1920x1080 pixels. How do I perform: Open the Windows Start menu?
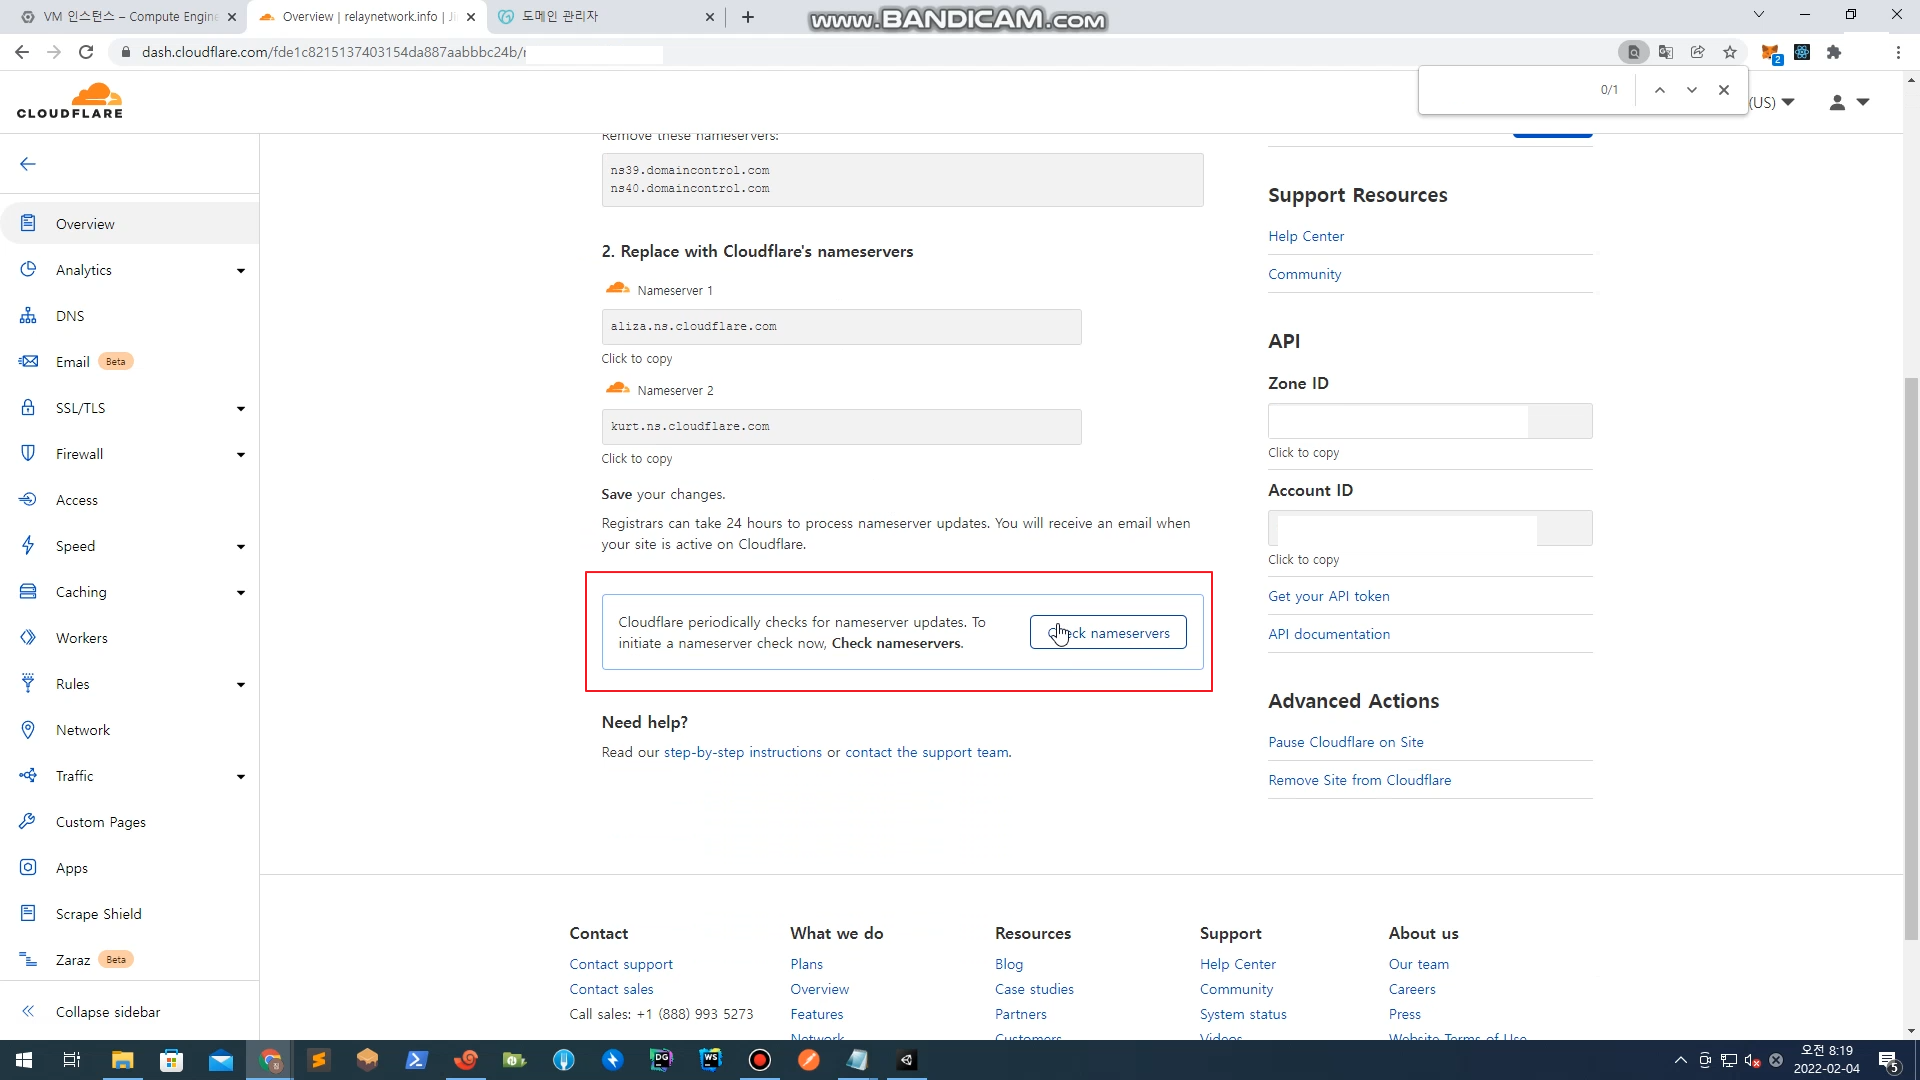[24, 1060]
